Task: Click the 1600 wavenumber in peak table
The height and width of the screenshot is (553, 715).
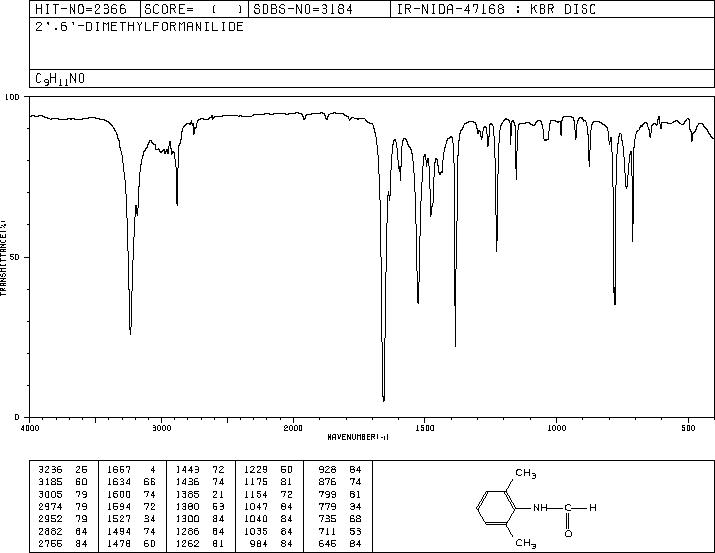Action: point(119,494)
